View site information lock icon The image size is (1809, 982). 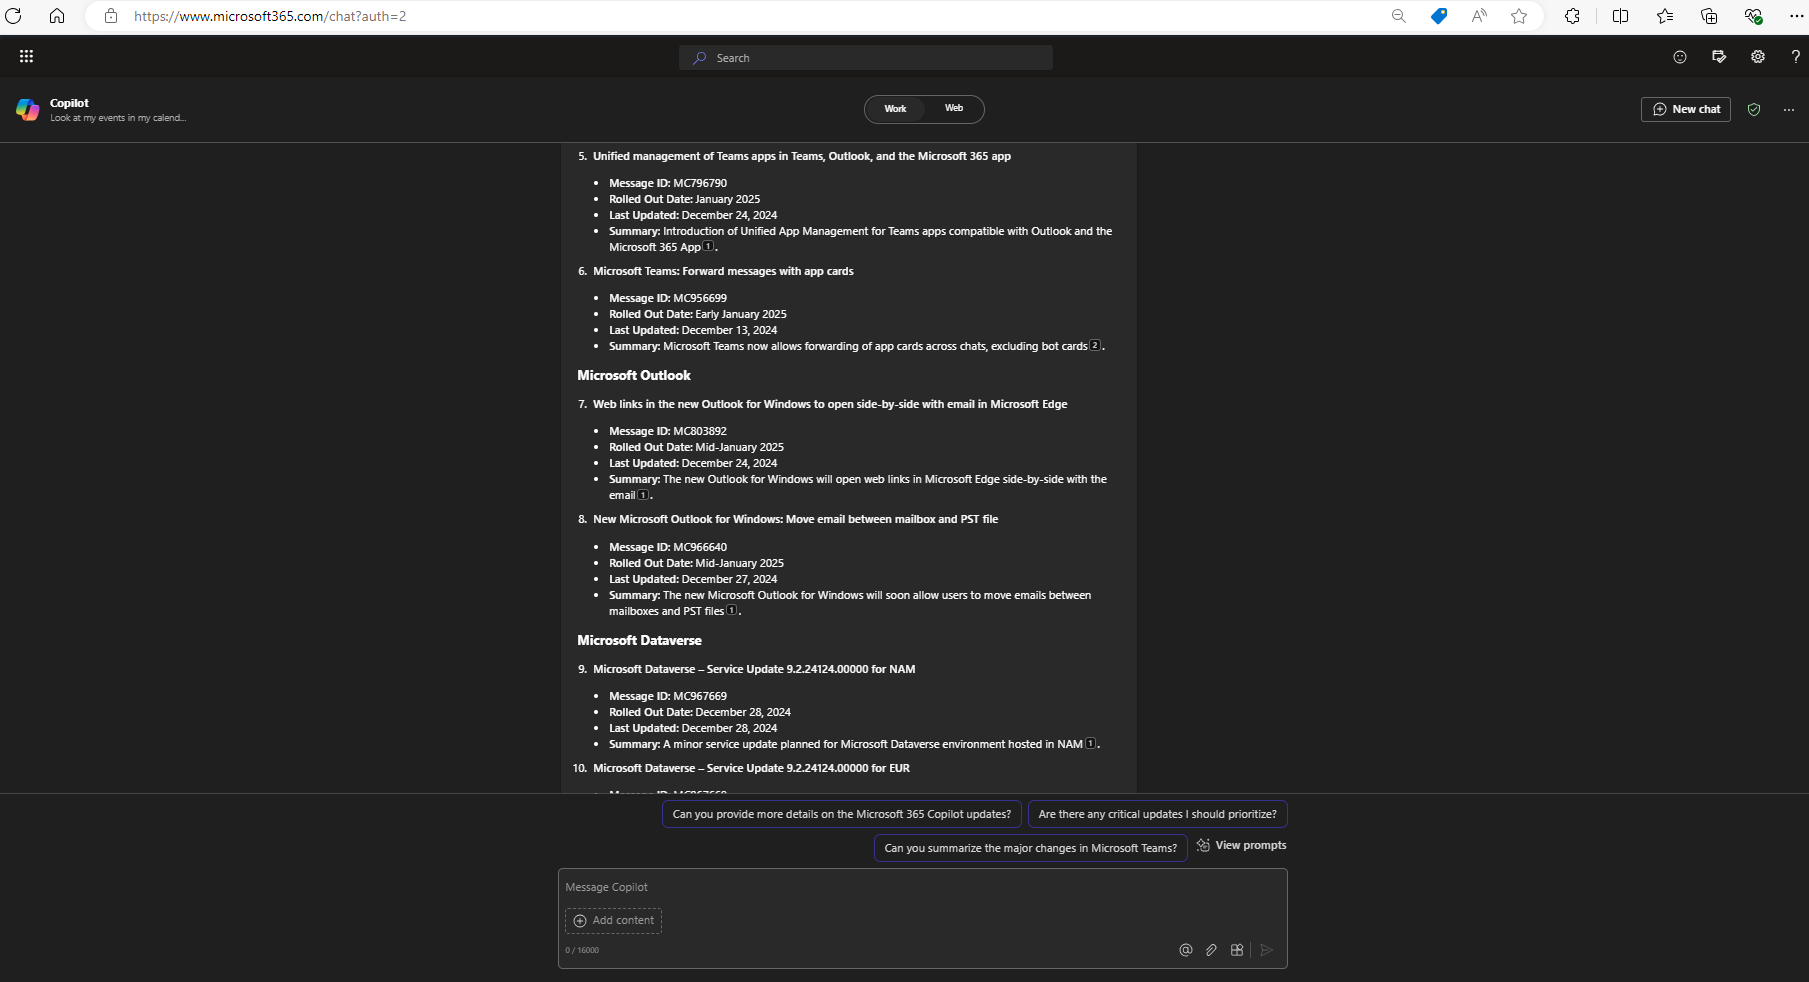pyautogui.click(x=111, y=16)
